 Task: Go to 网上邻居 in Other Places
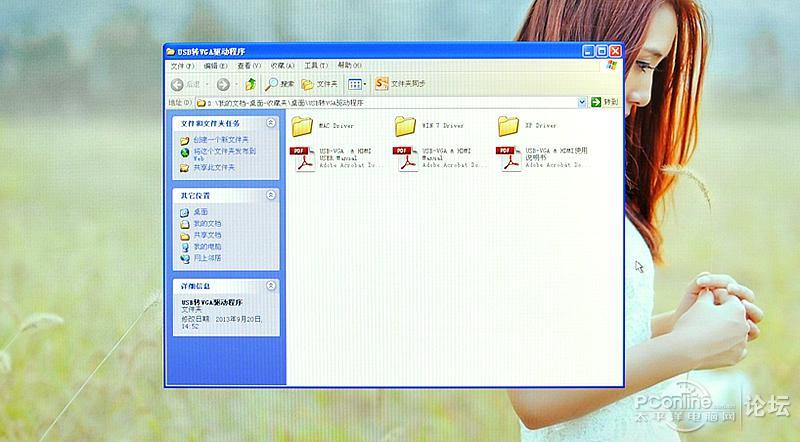pyautogui.click(x=207, y=258)
